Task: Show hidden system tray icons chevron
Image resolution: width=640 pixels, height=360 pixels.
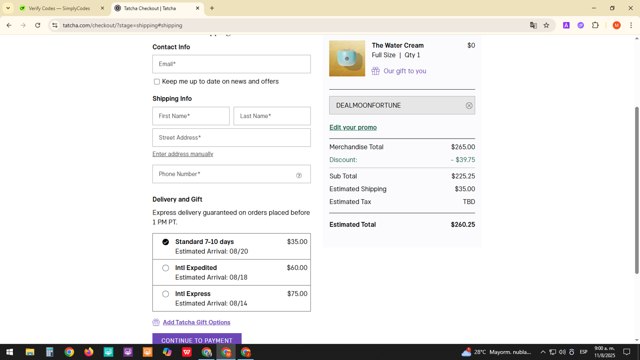Action: (x=542, y=352)
